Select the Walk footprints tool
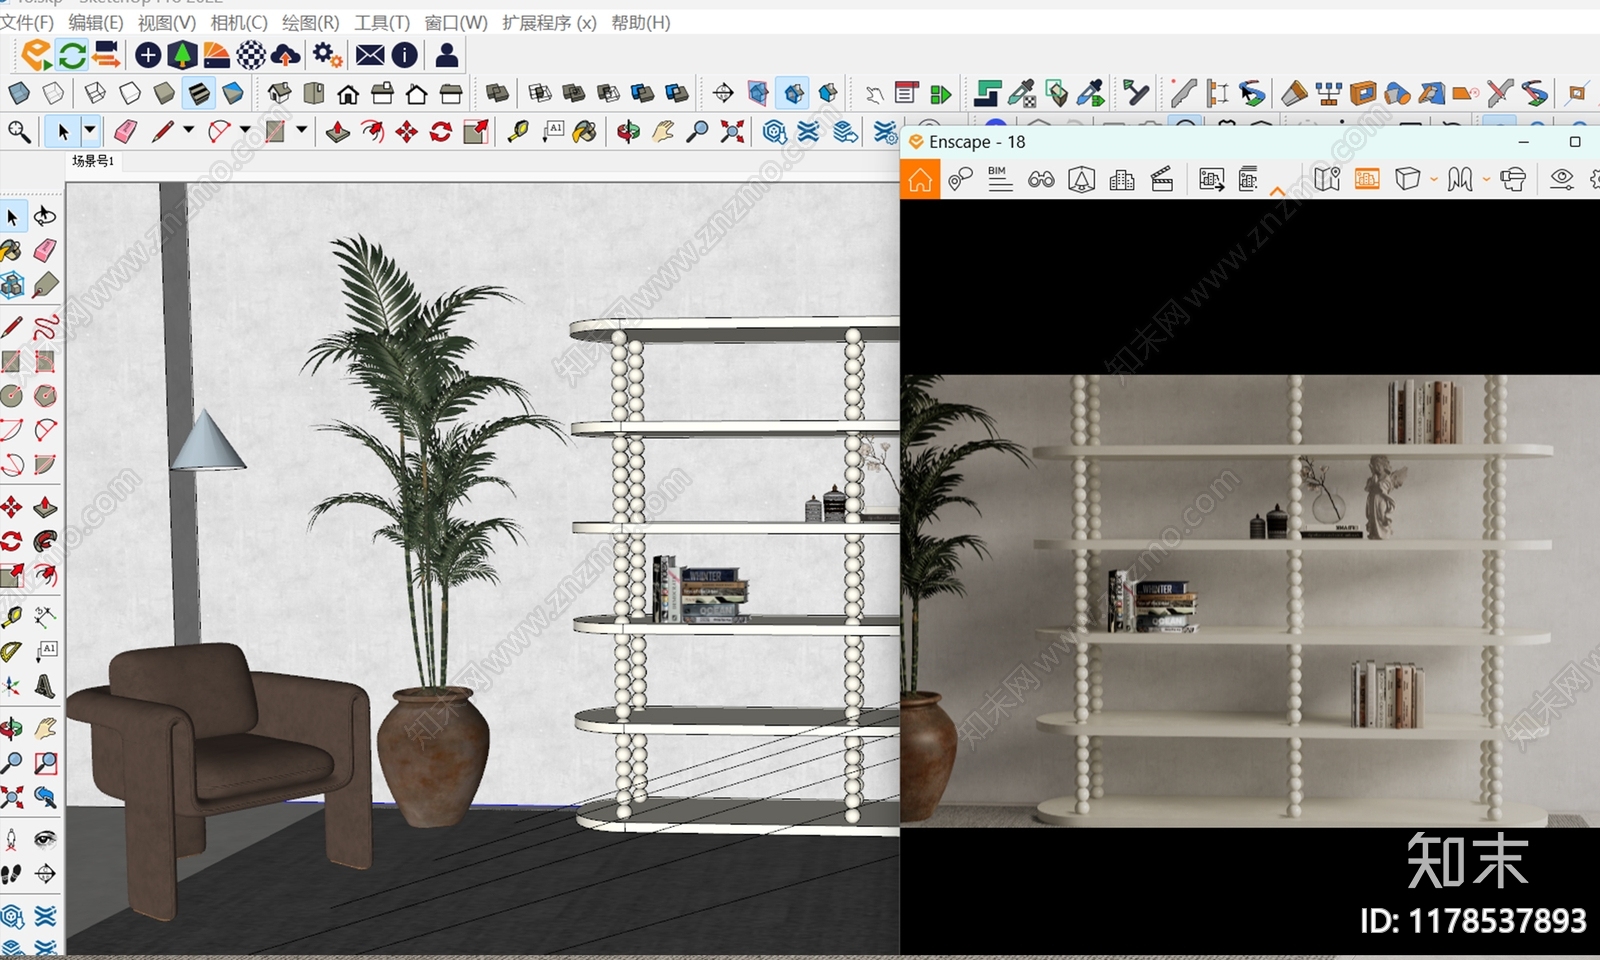The width and height of the screenshot is (1600, 960). click(11, 874)
